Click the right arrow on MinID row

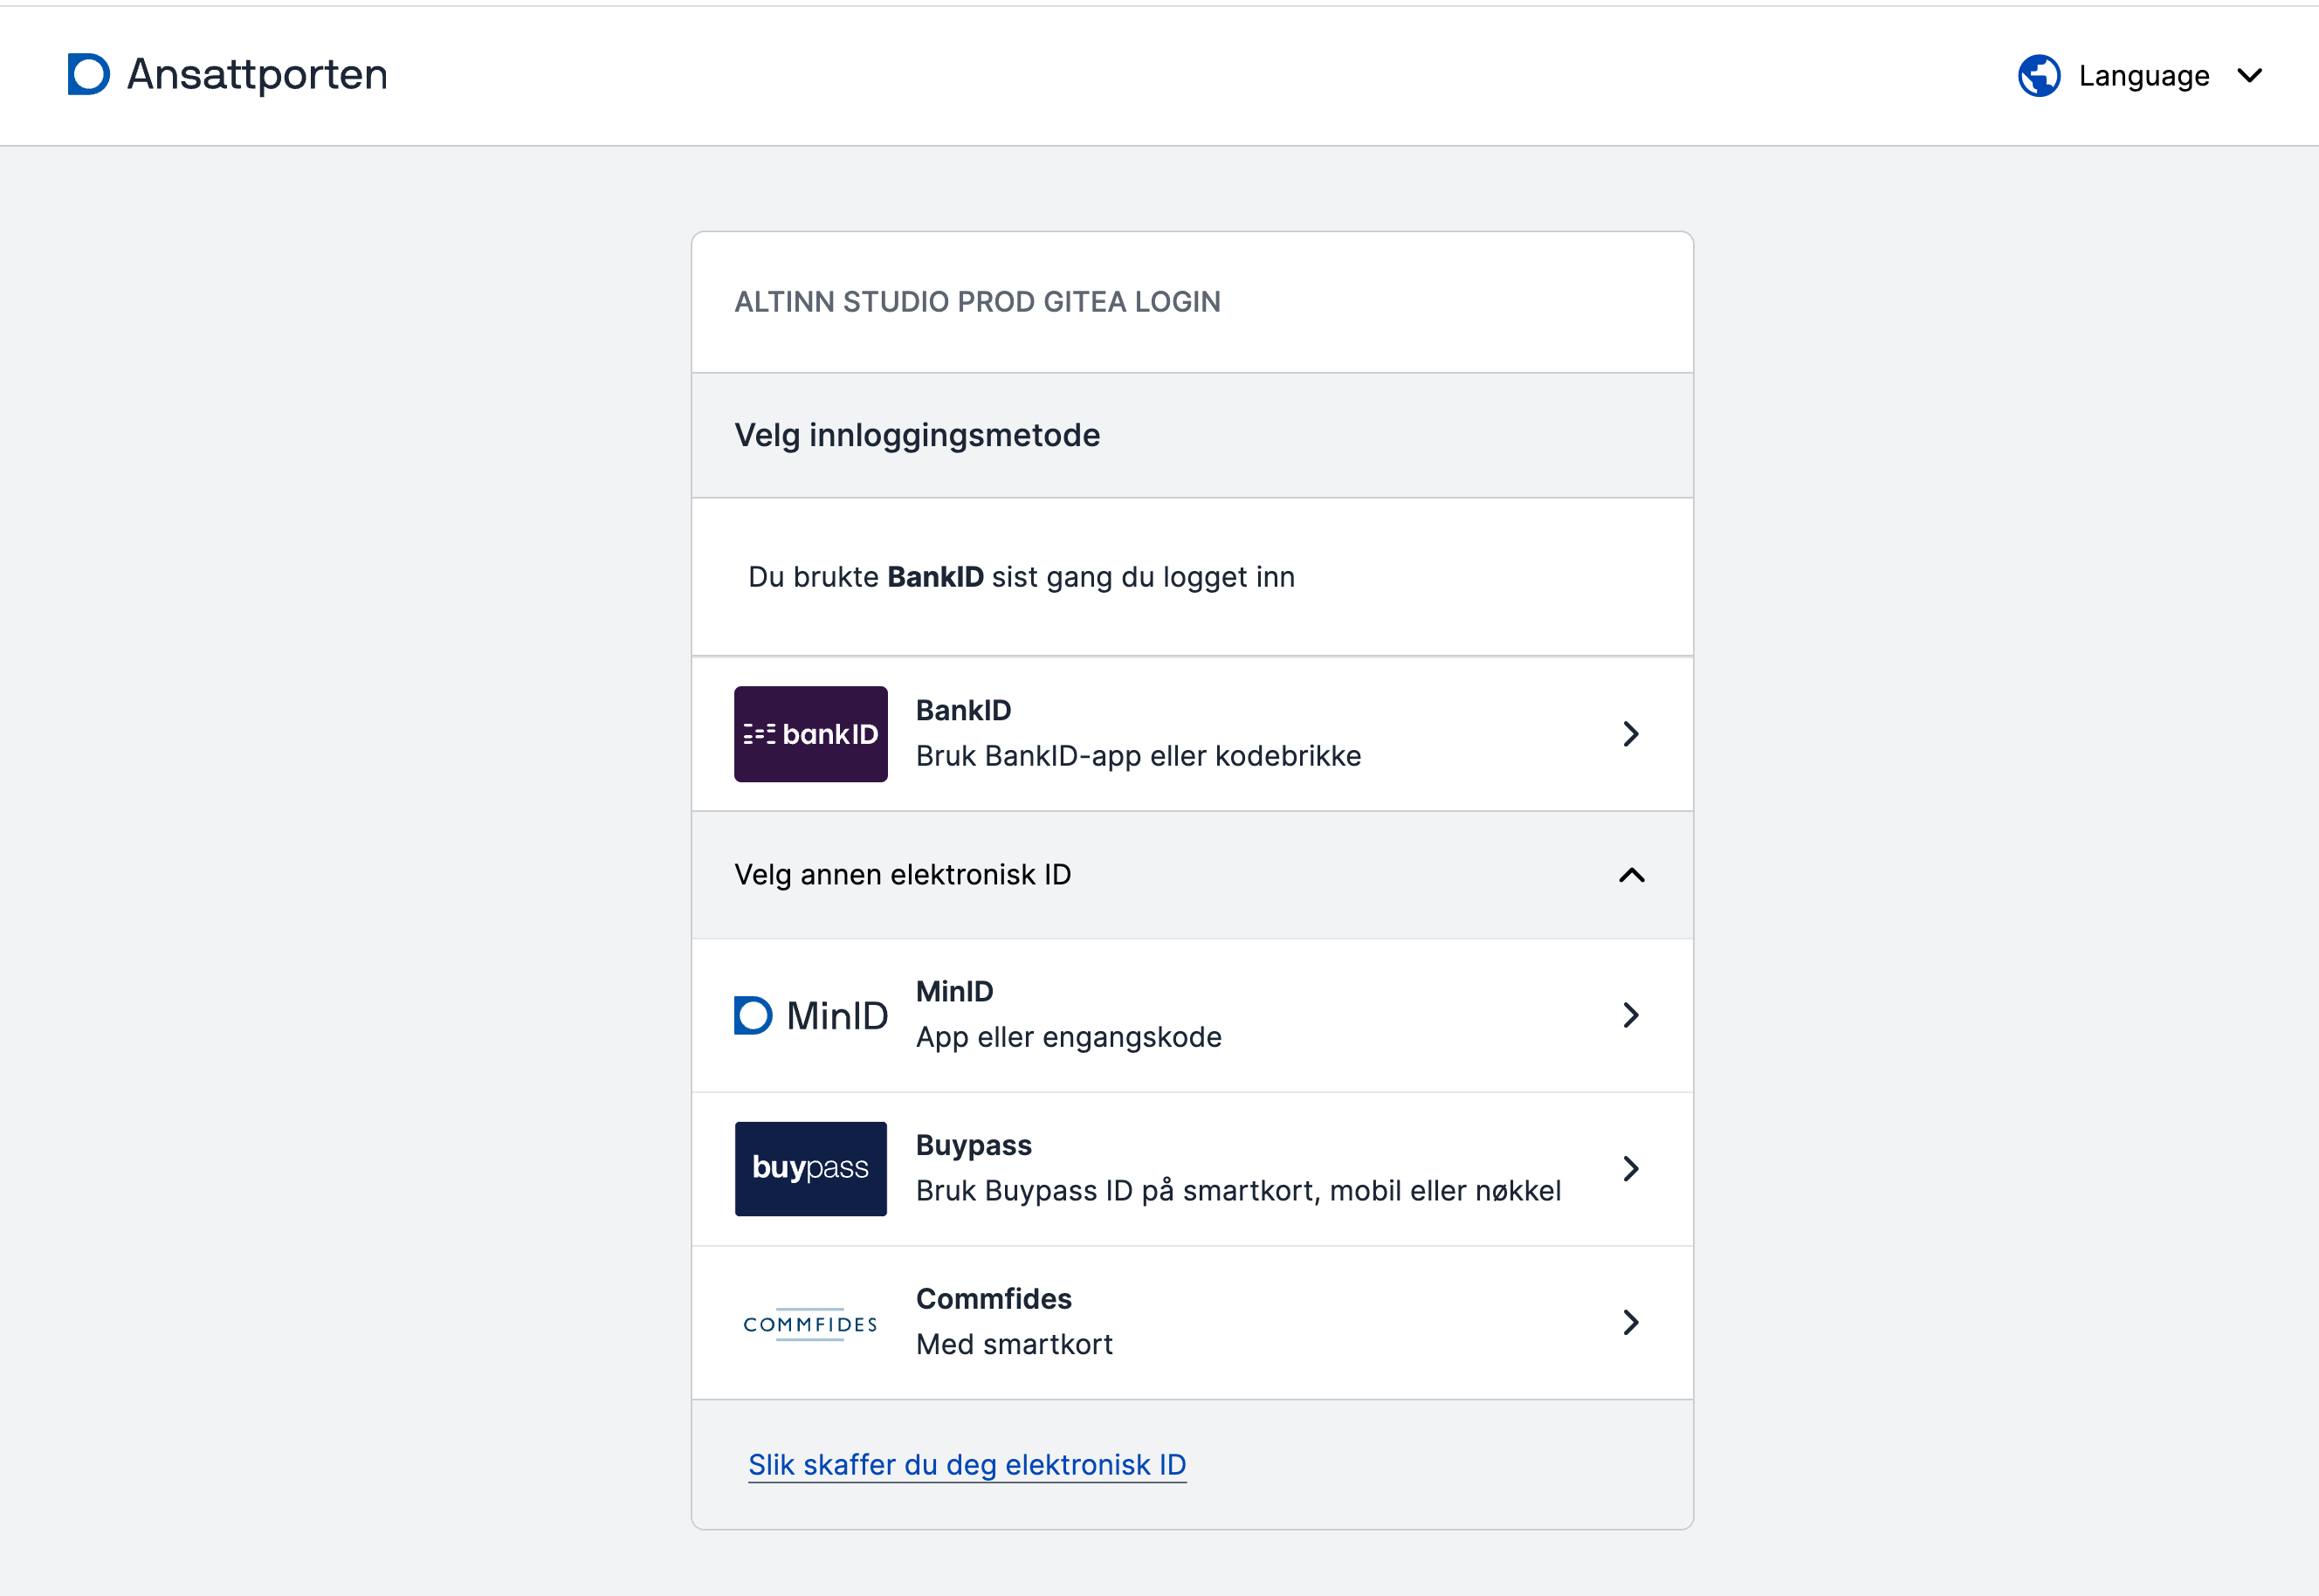[x=1631, y=1015]
